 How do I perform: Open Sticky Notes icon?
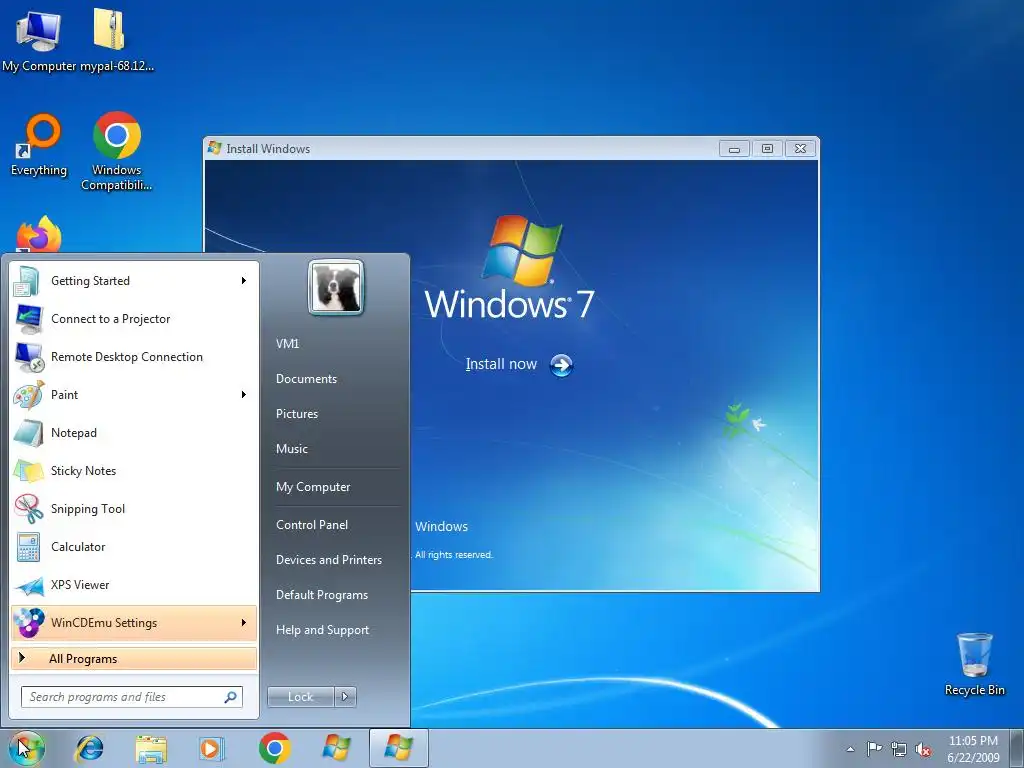pyautogui.click(x=28, y=471)
